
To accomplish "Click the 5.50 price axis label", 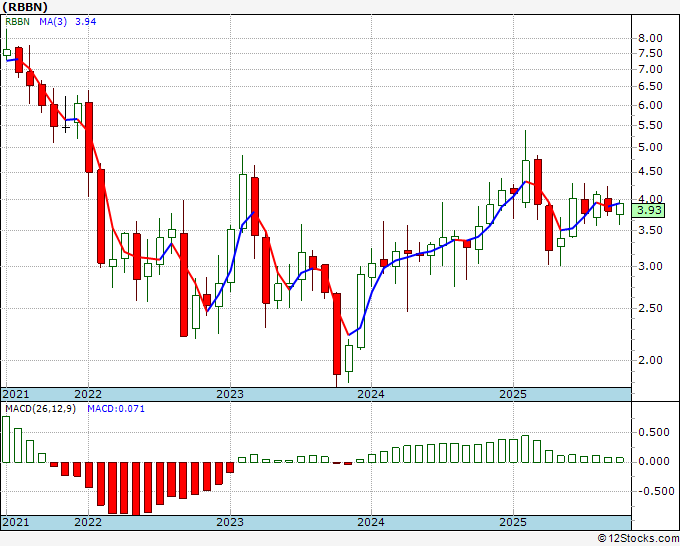I will coord(650,125).
